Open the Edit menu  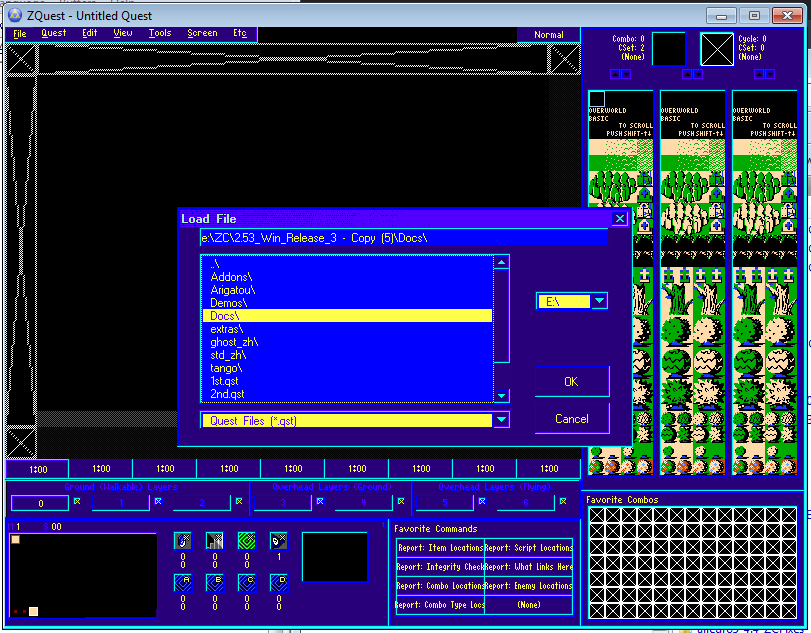coord(89,33)
